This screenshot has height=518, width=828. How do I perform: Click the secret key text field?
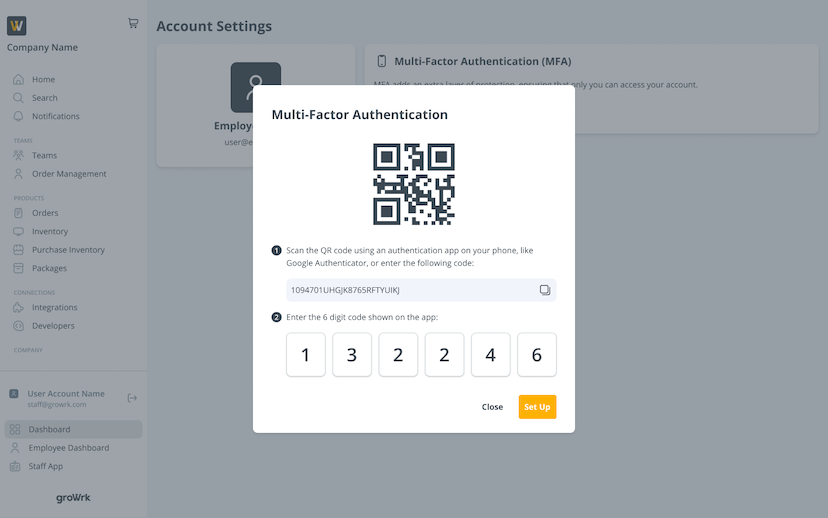pos(410,290)
